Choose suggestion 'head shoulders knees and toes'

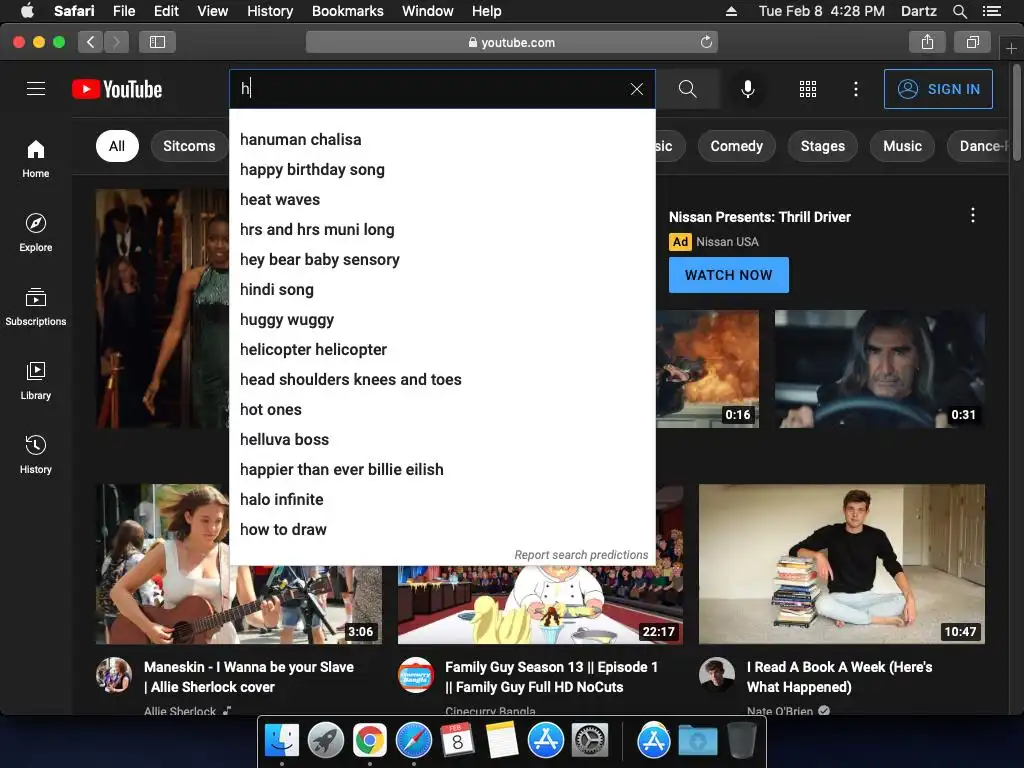442,380
